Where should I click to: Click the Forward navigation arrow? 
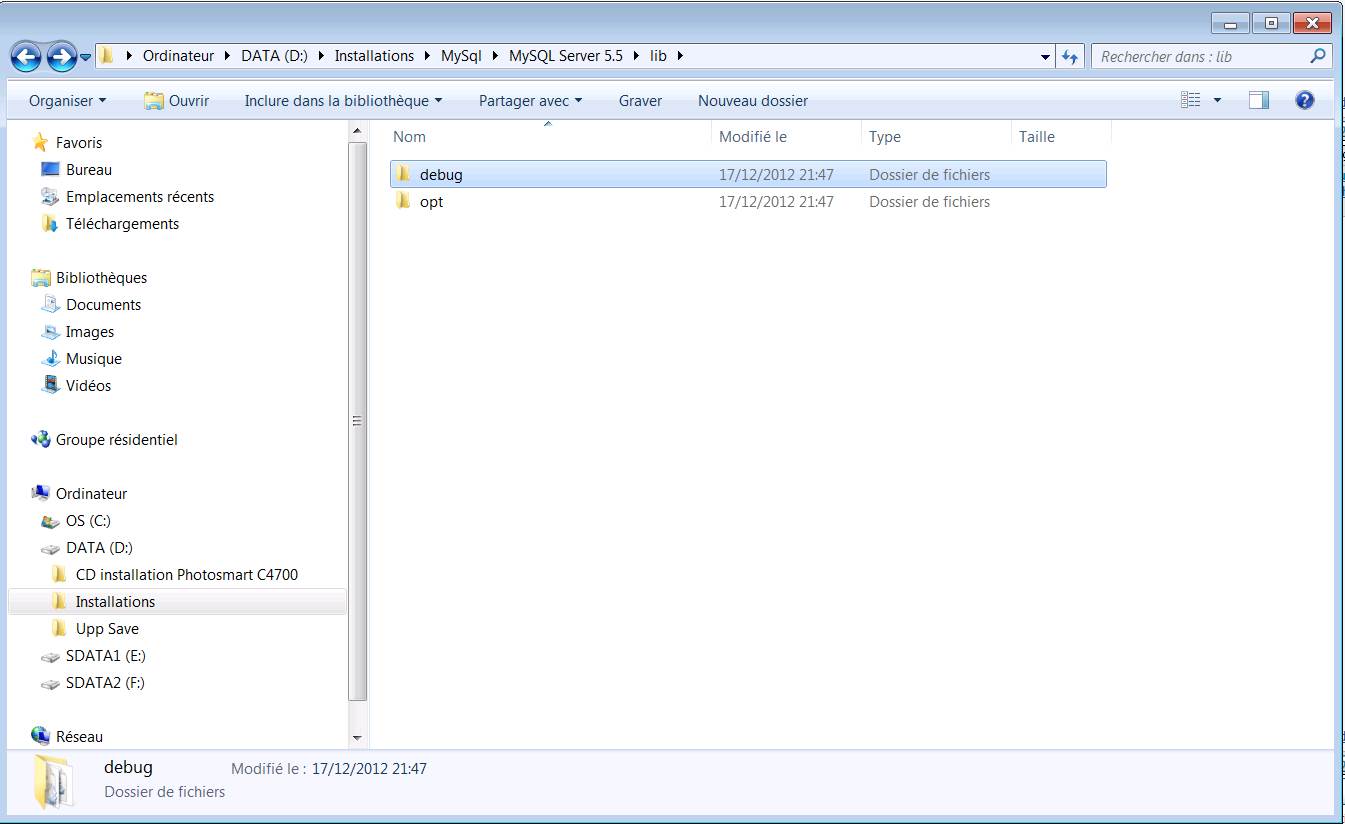pos(61,57)
